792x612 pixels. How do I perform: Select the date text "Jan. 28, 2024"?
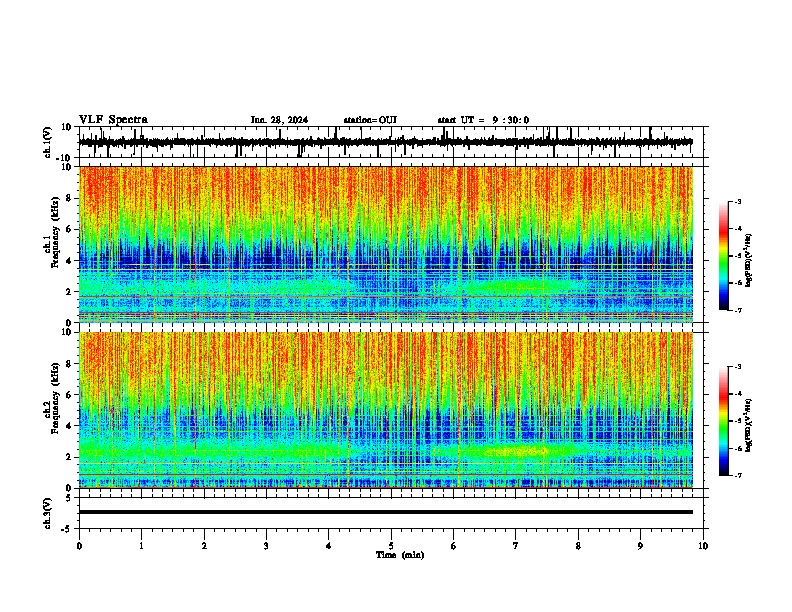[279, 120]
